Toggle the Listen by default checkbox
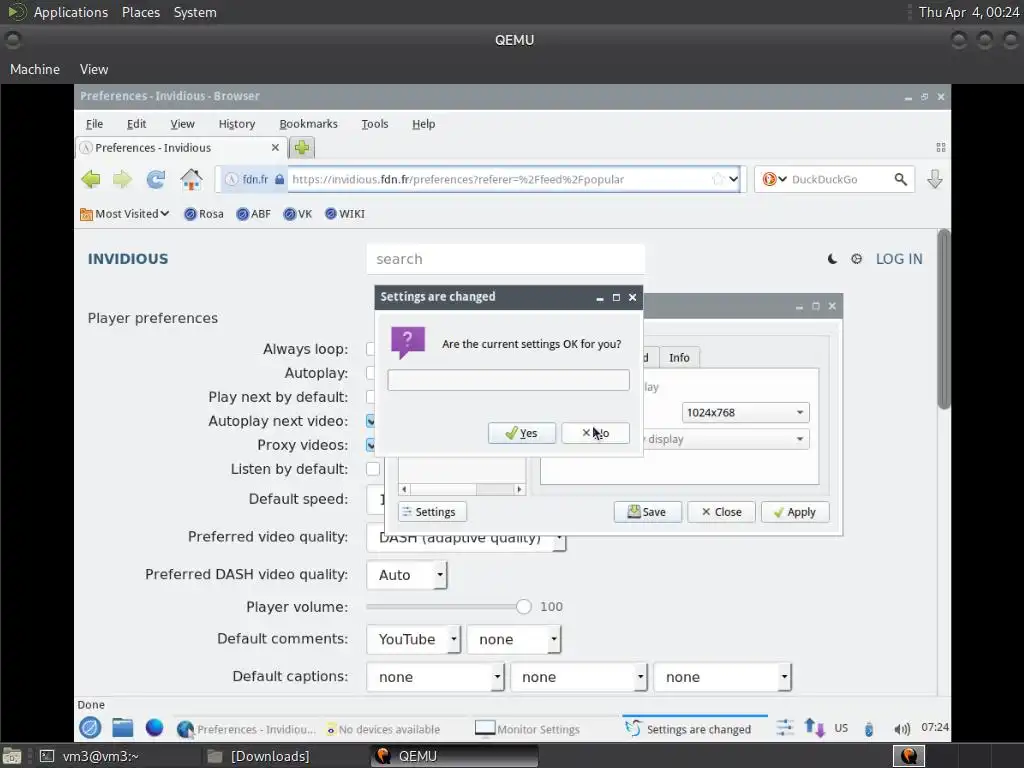This screenshot has height=768, width=1024. [373, 469]
